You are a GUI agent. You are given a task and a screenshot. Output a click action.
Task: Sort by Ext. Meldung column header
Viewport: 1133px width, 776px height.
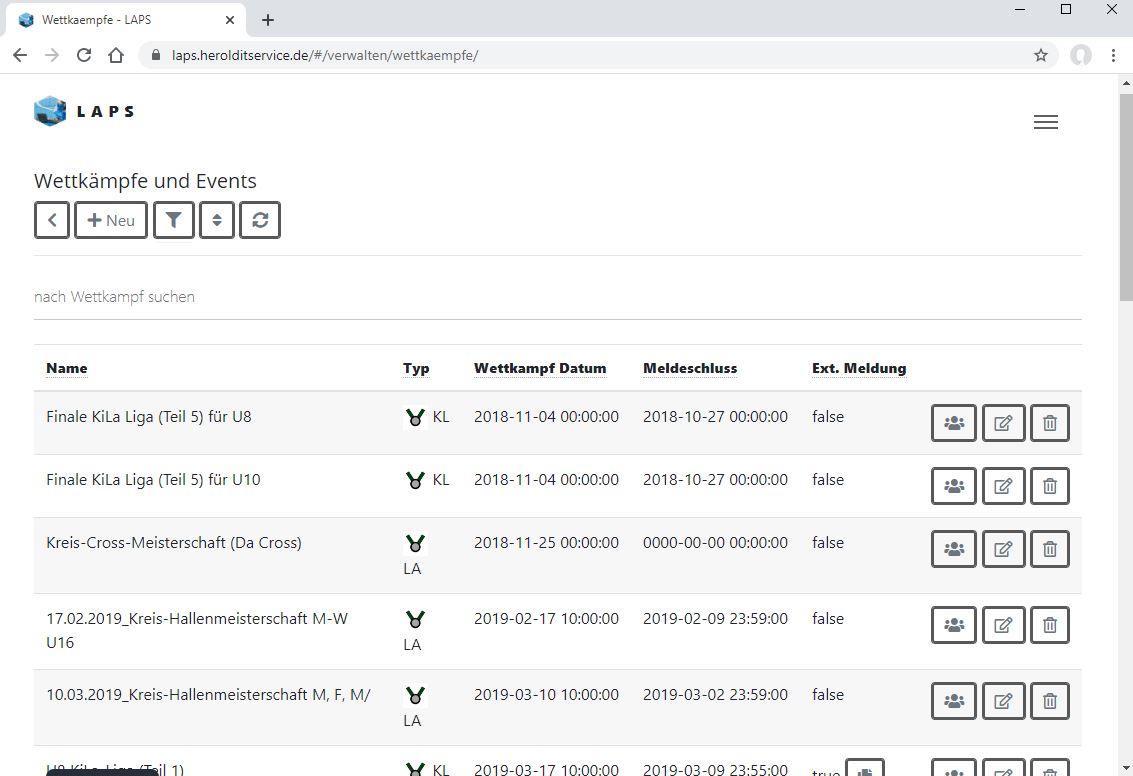pos(859,368)
